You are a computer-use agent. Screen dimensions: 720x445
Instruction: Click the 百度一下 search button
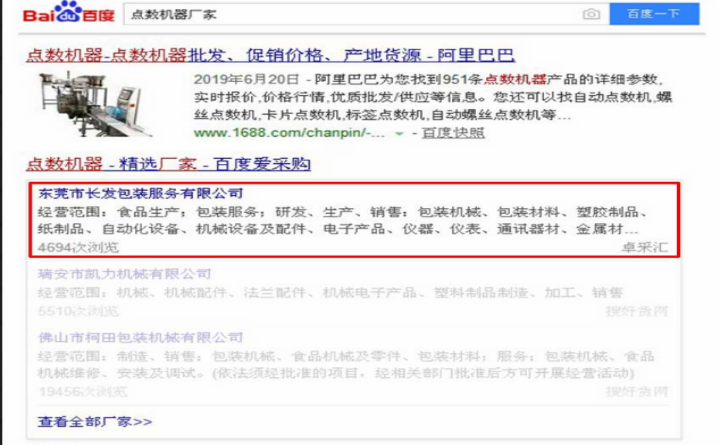(x=654, y=14)
